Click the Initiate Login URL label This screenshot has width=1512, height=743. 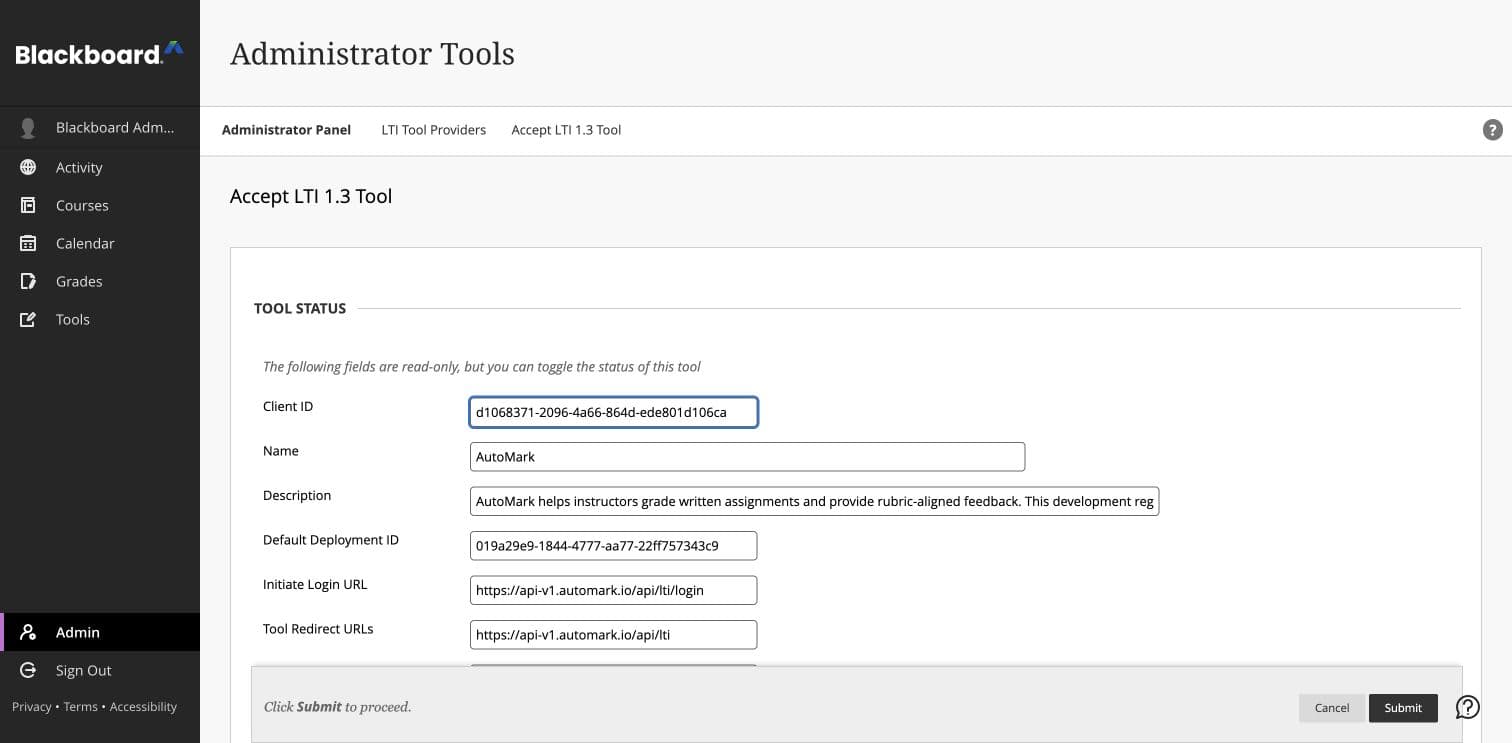[x=315, y=585]
